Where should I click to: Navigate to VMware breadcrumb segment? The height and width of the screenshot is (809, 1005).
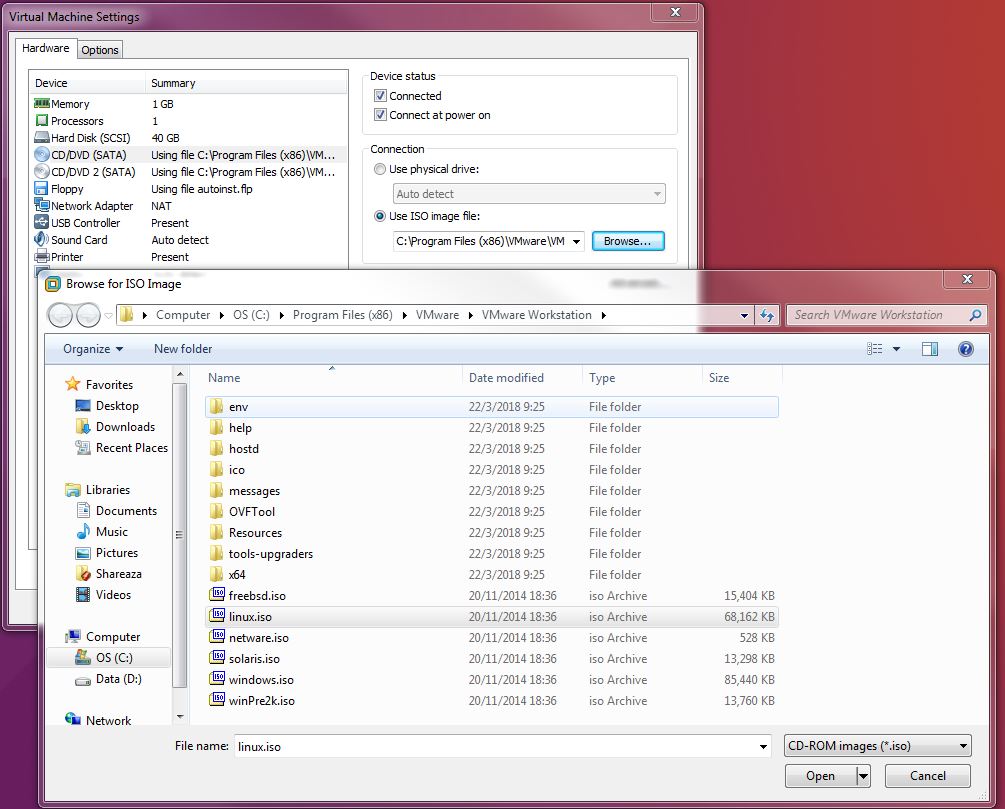pos(437,315)
